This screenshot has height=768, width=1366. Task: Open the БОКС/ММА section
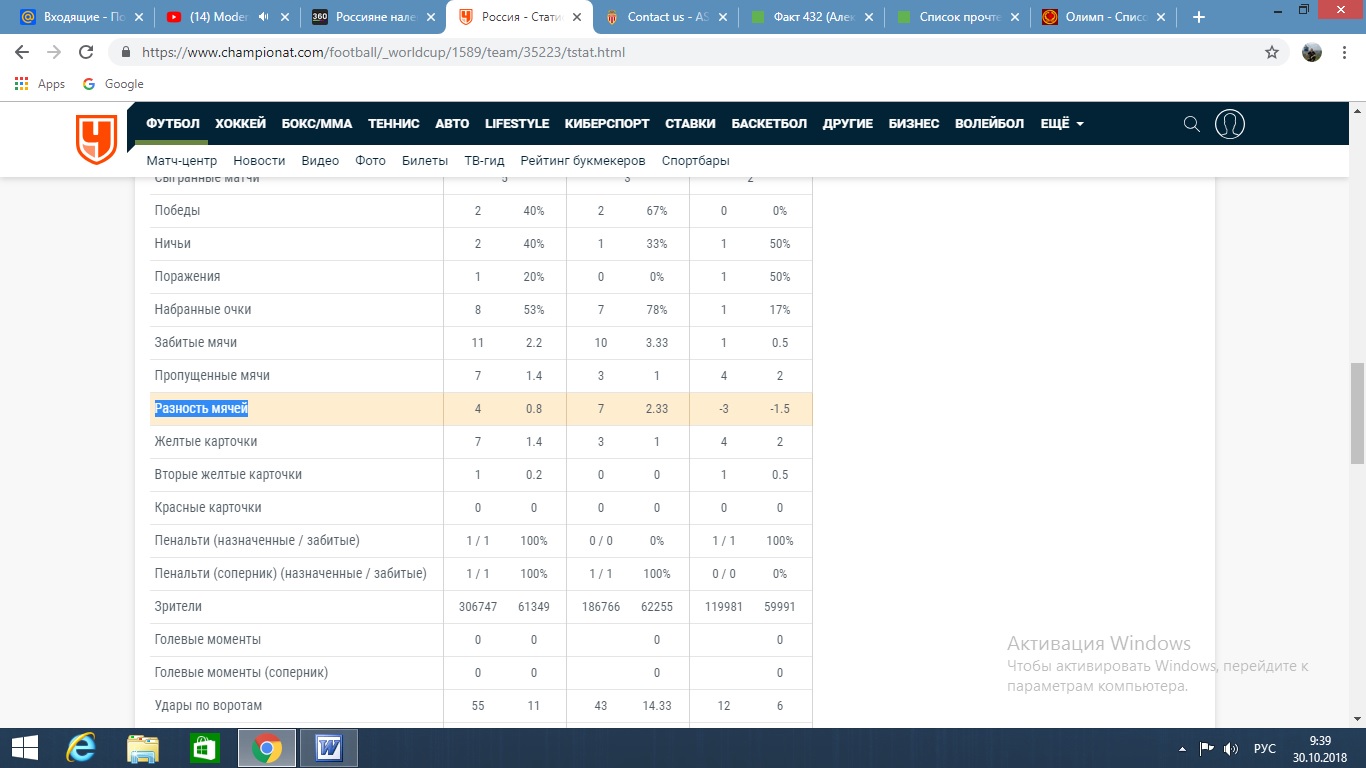tap(317, 124)
